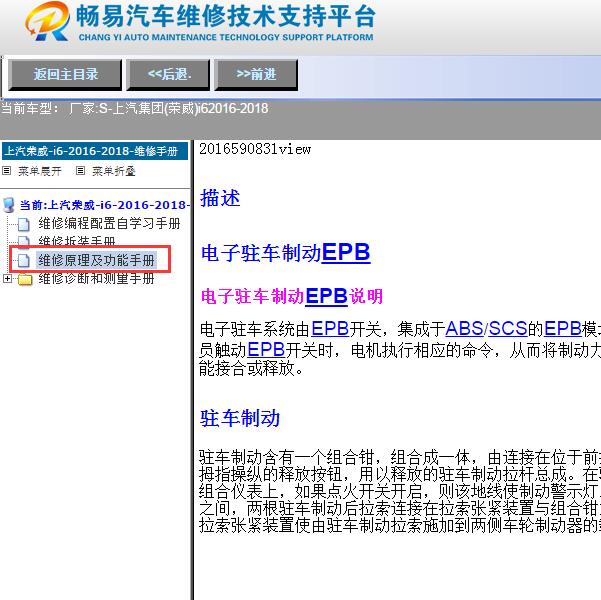Click 上汽荣威-i6-2016-2018-维修手册 panel header
Image resolution: width=601 pixels, height=600 pixels.
[95, 151]
